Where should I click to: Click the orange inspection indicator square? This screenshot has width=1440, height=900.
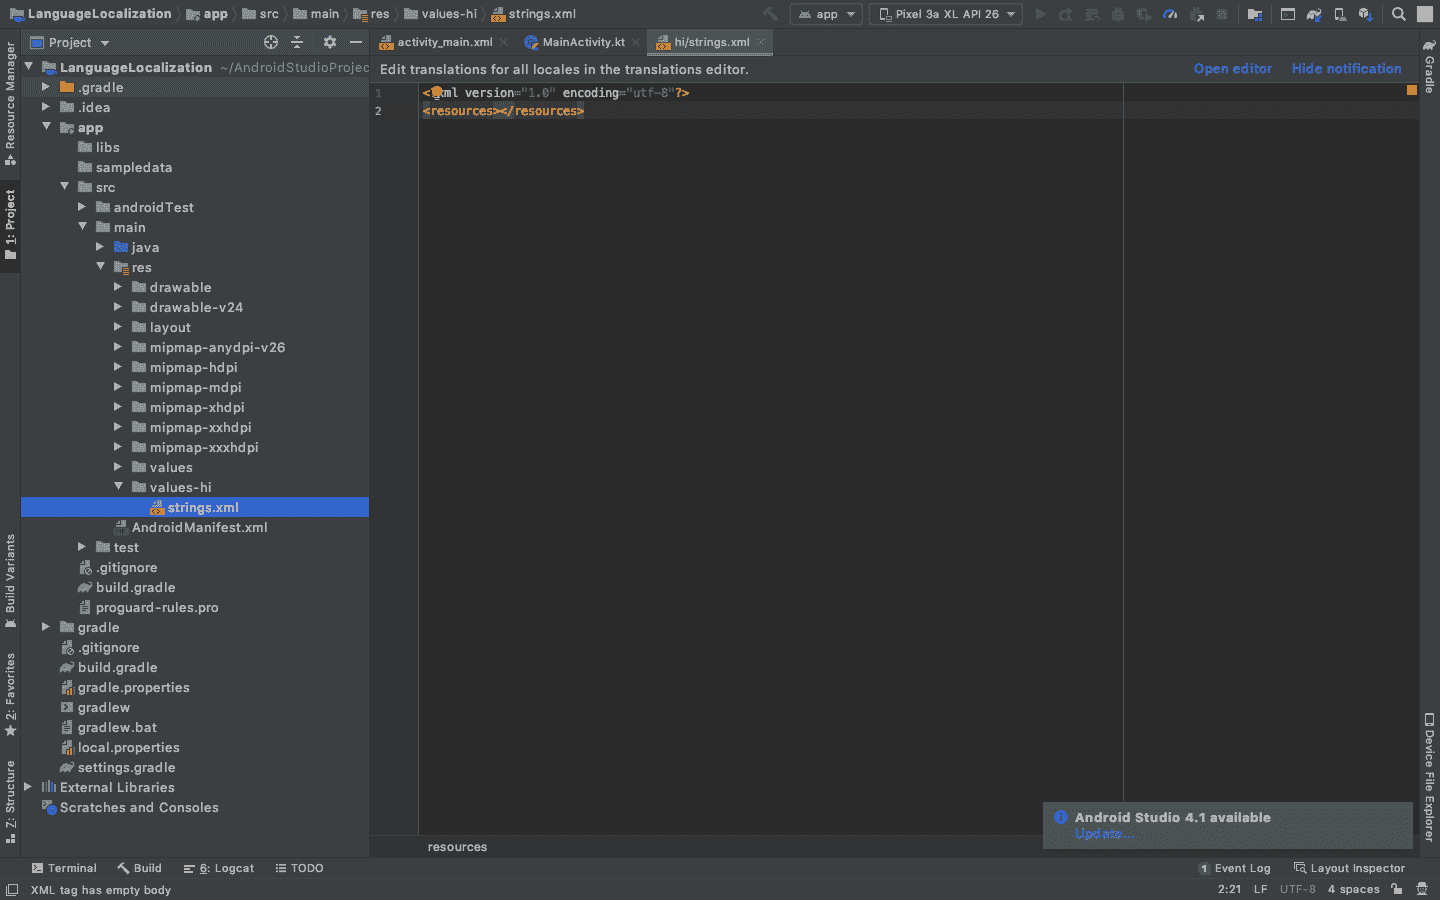click(1412, 89)
